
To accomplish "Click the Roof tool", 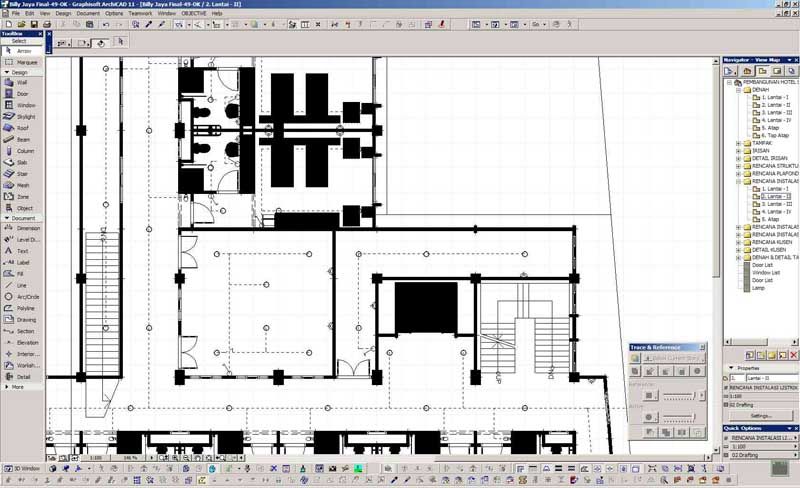I will pos(21,128).
